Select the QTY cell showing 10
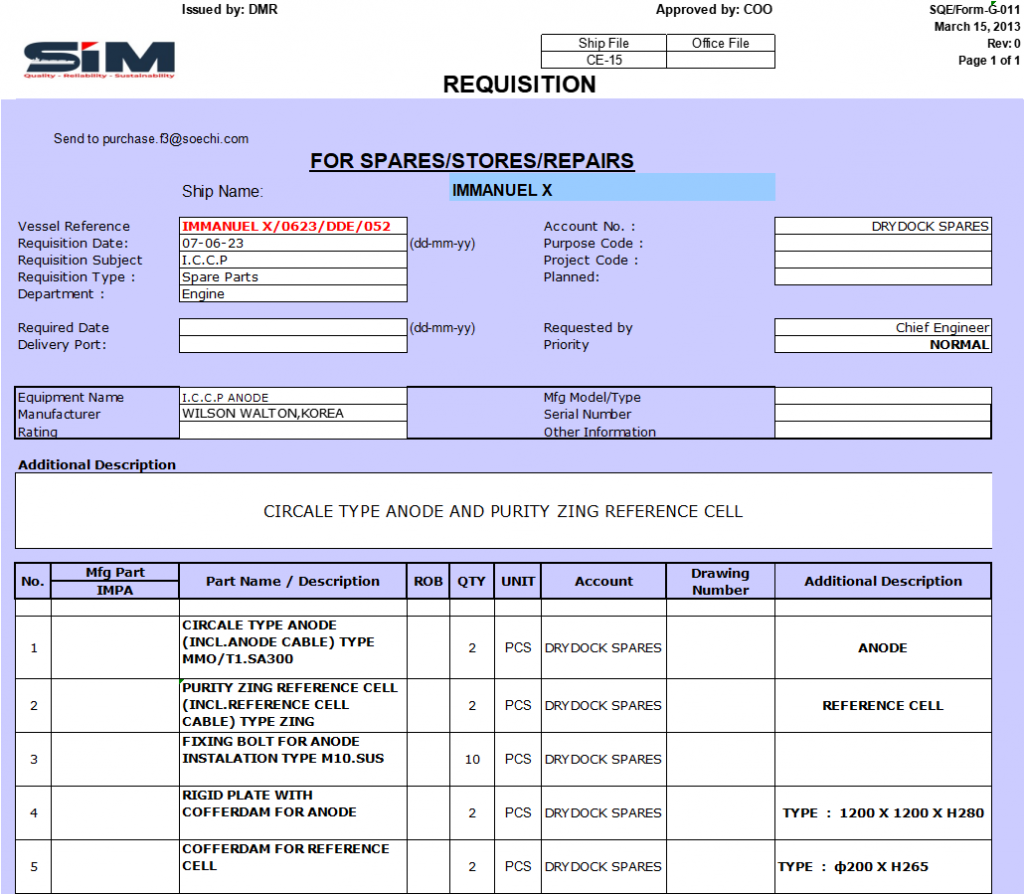The width and height of the screenshot is (1024, 894). pyautogui.click(x=472, y=759)
